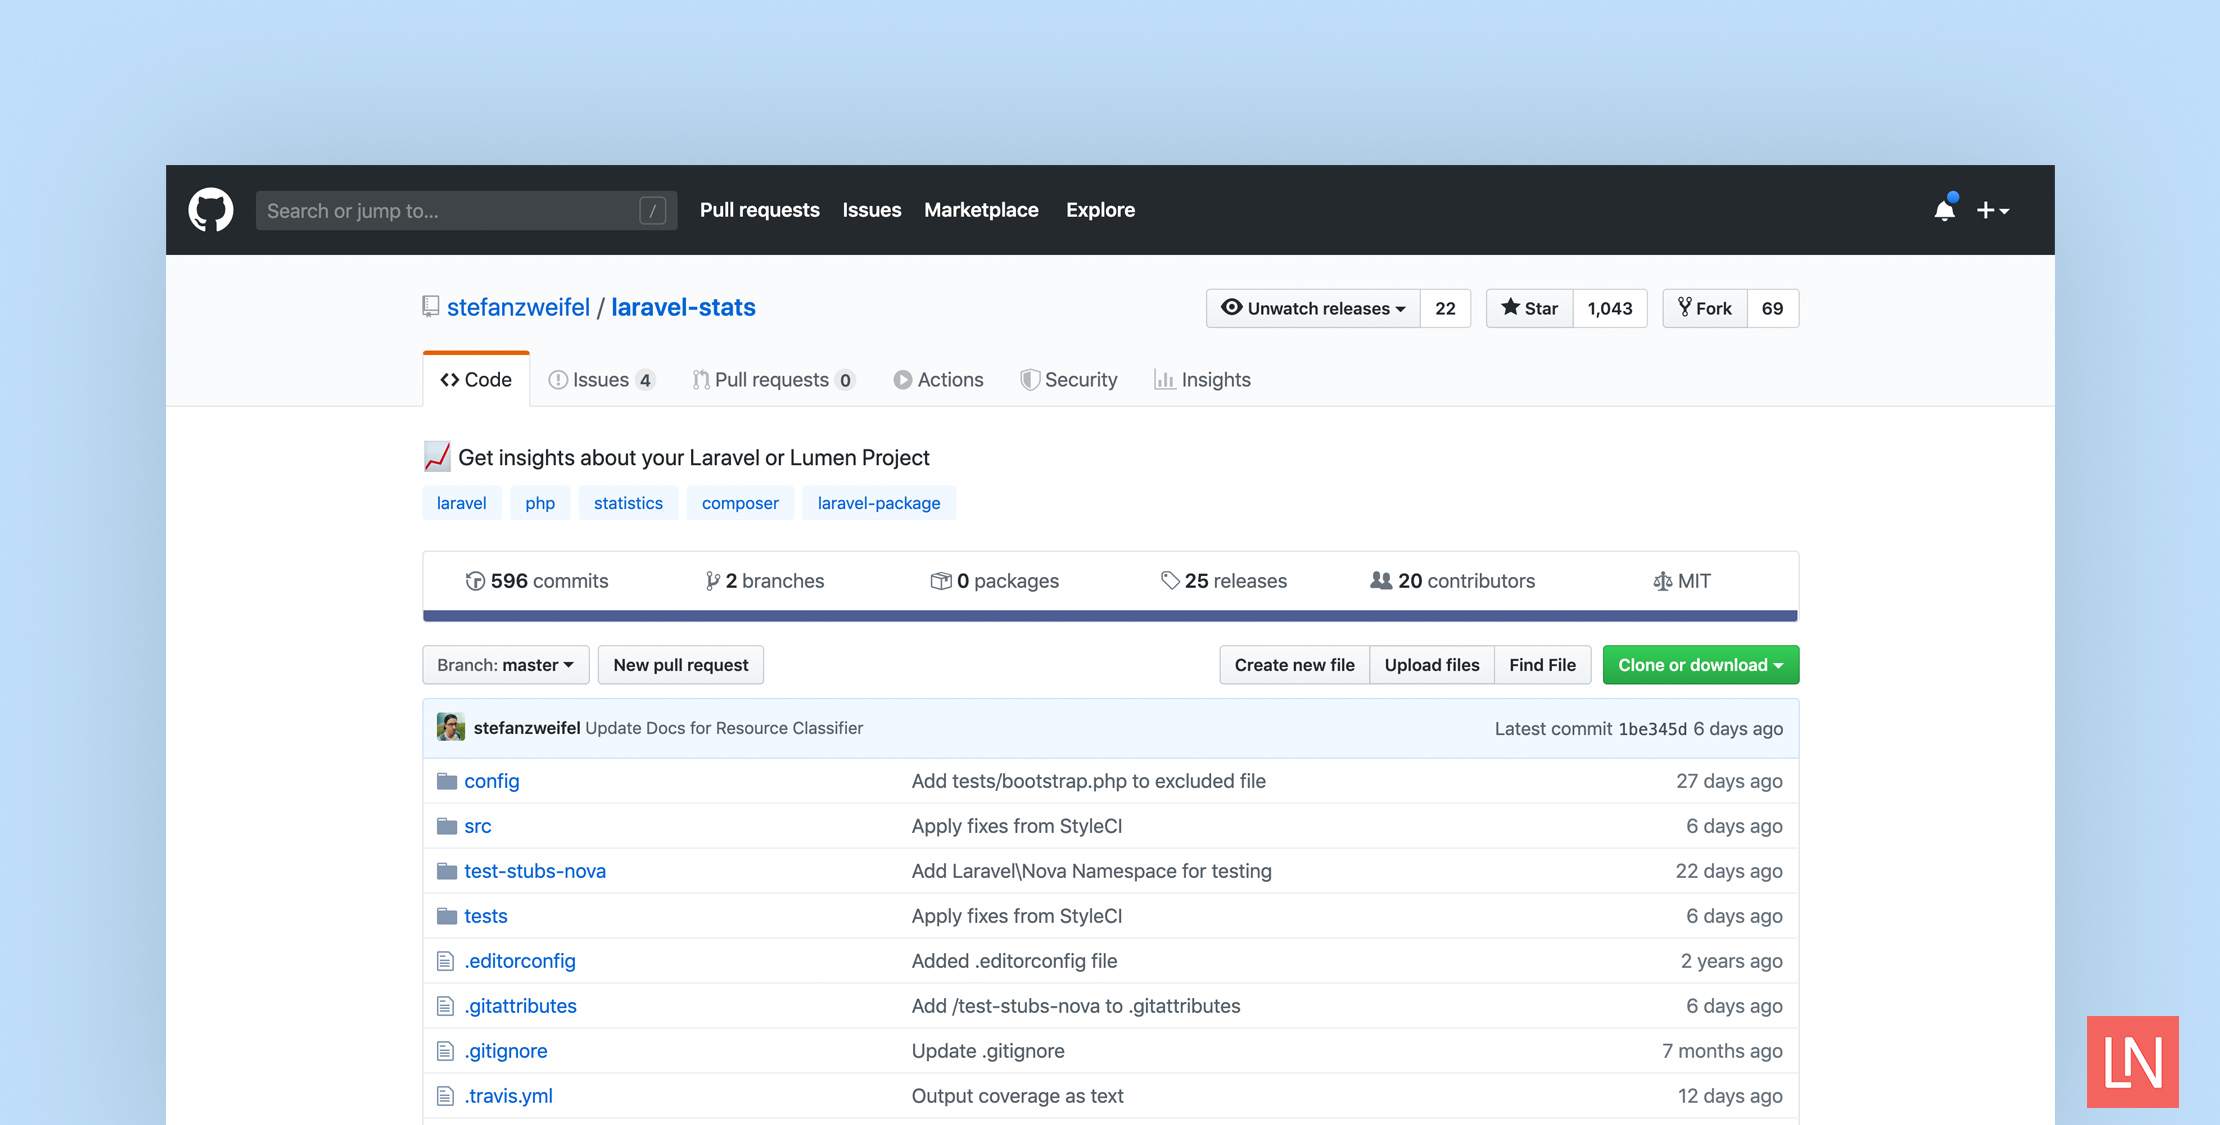Screen dimensions: 2220x1125
Task: View 2 branches
Action: pos(765,581)
